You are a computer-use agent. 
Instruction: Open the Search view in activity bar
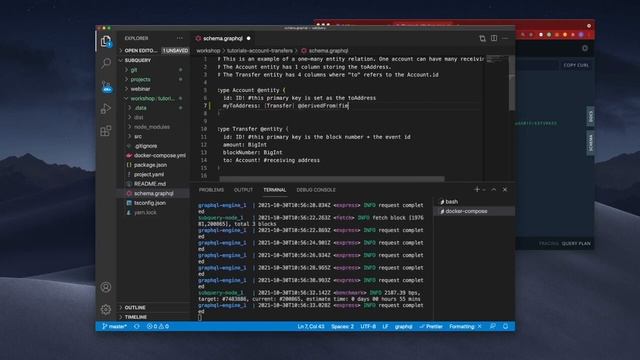106,63
